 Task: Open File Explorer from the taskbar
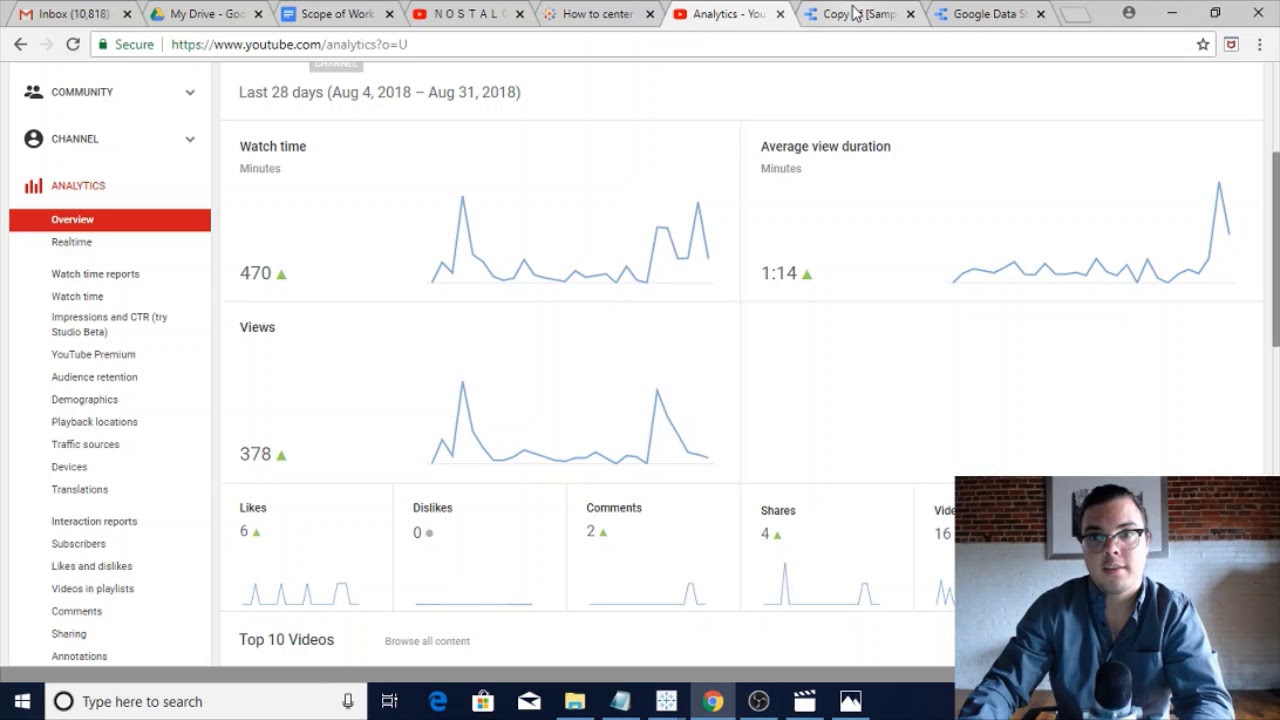[575, 701]
